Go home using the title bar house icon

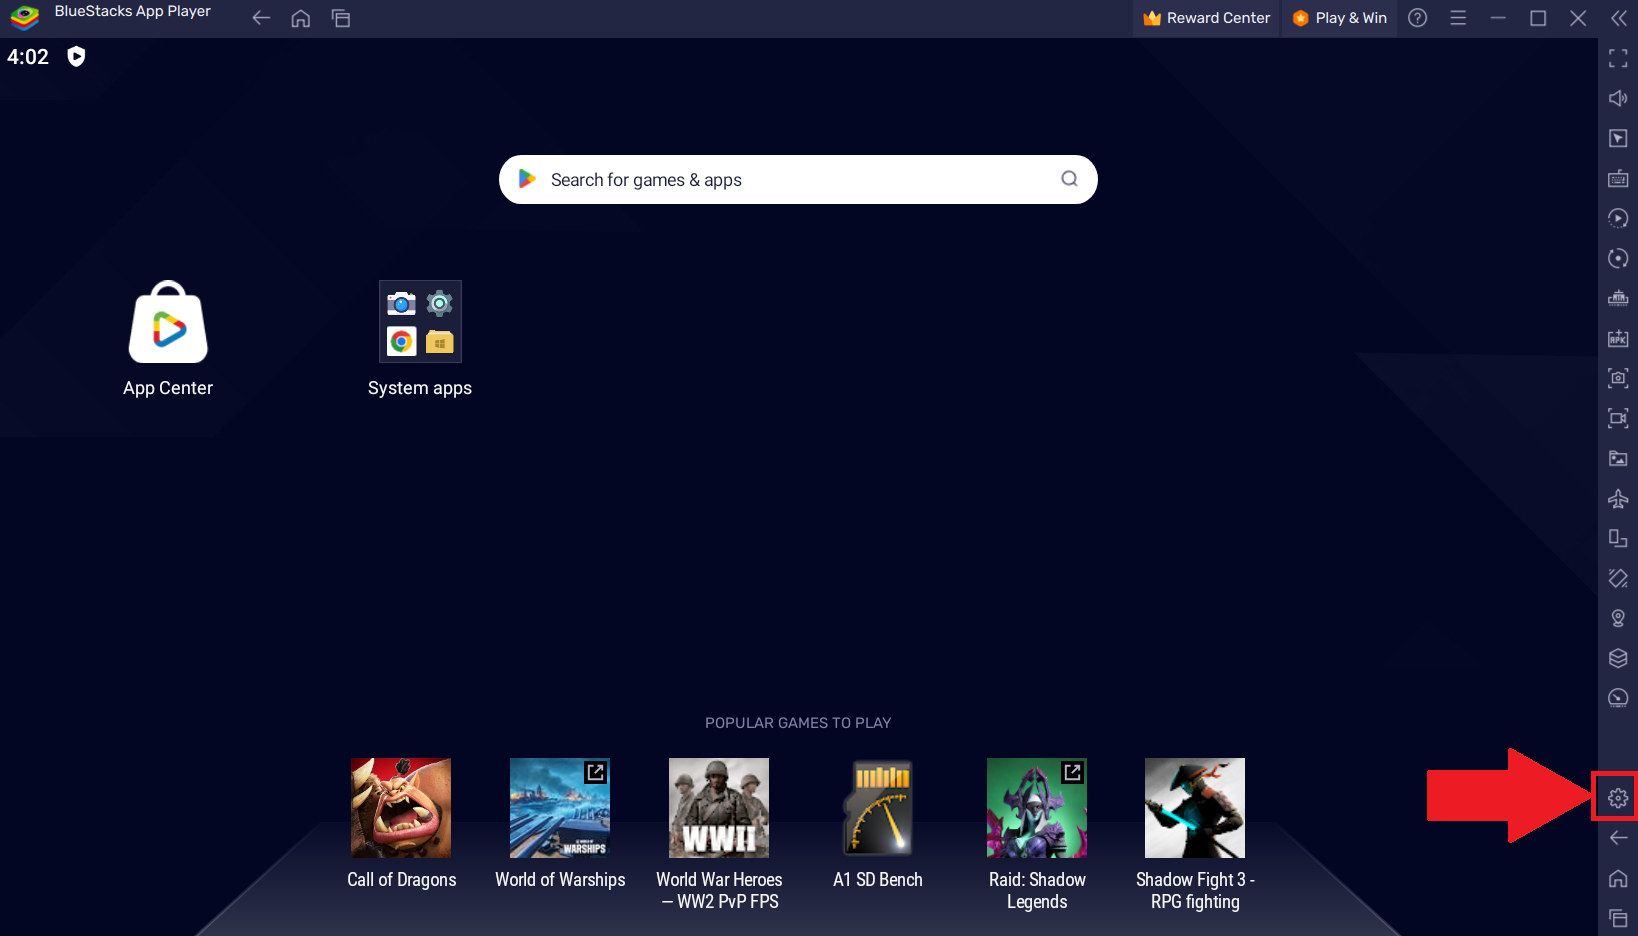tap(301, 18)
